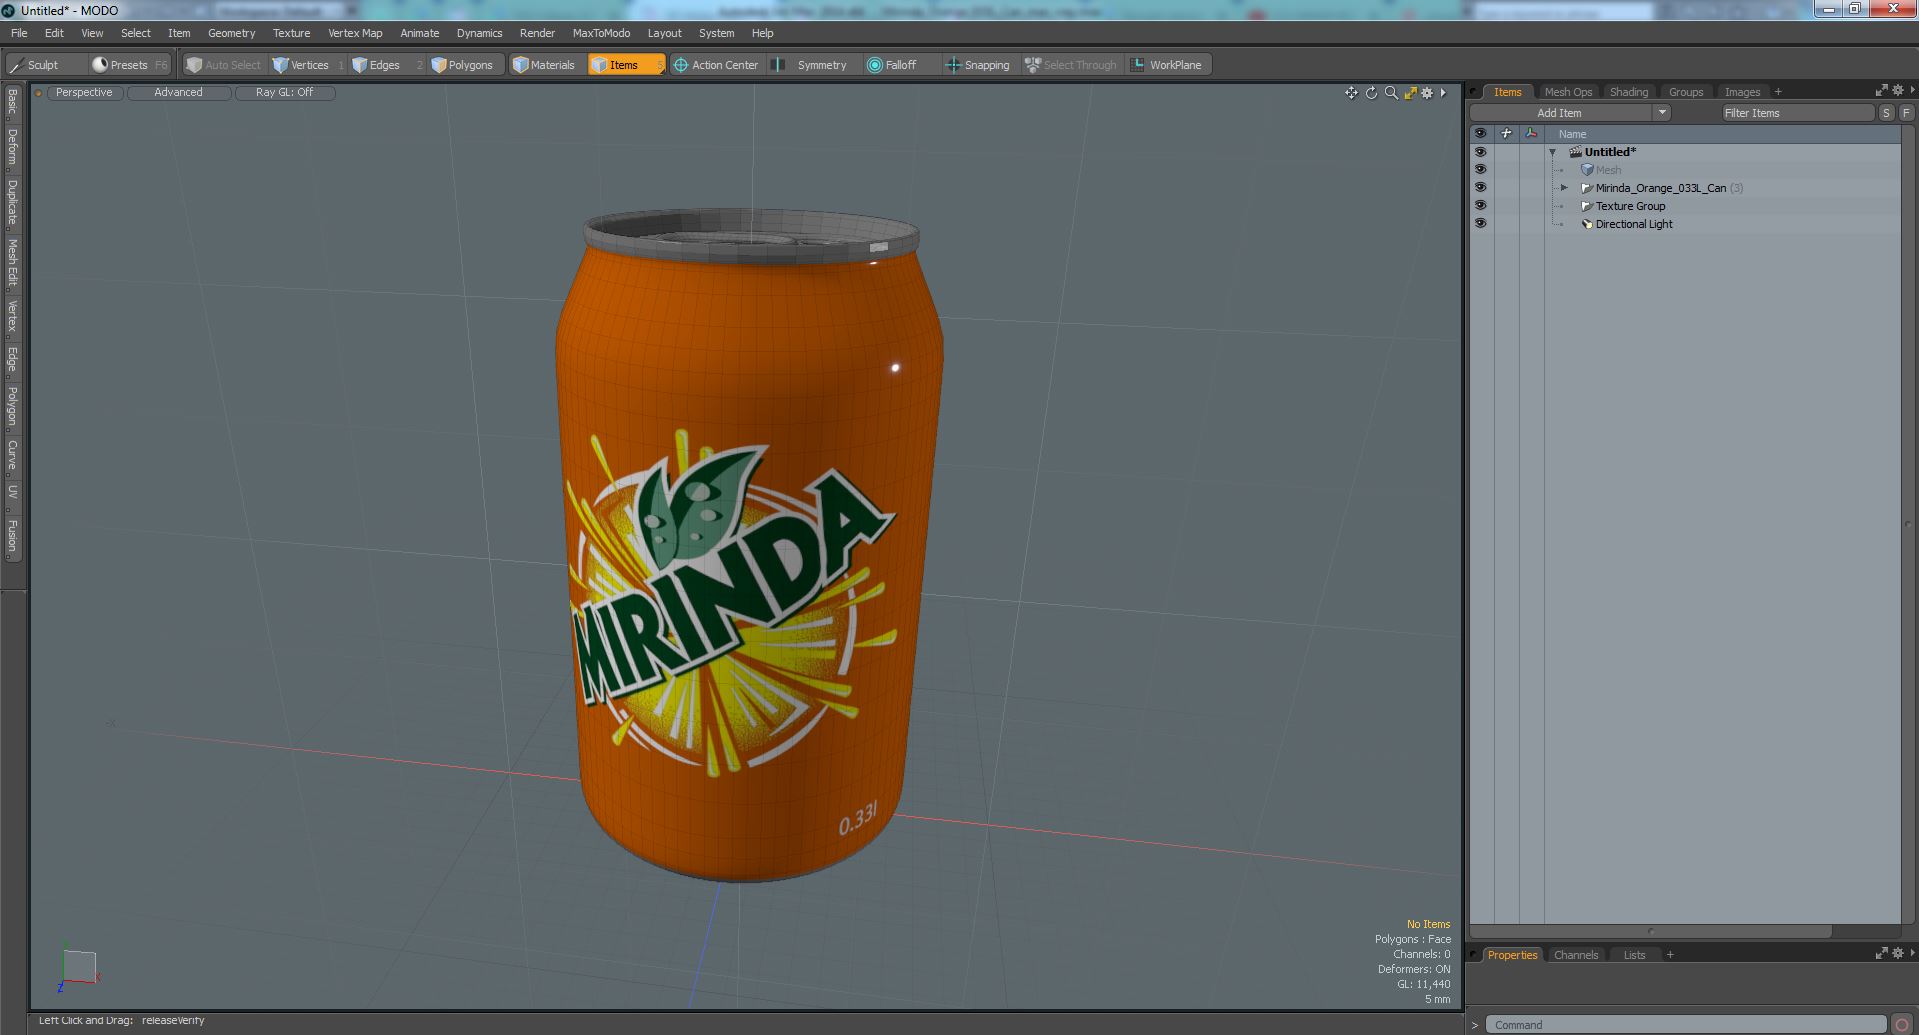The image size is (1919, 1035).
Task: Add a new tab next to Images
Action: (x=1777, y=92)
